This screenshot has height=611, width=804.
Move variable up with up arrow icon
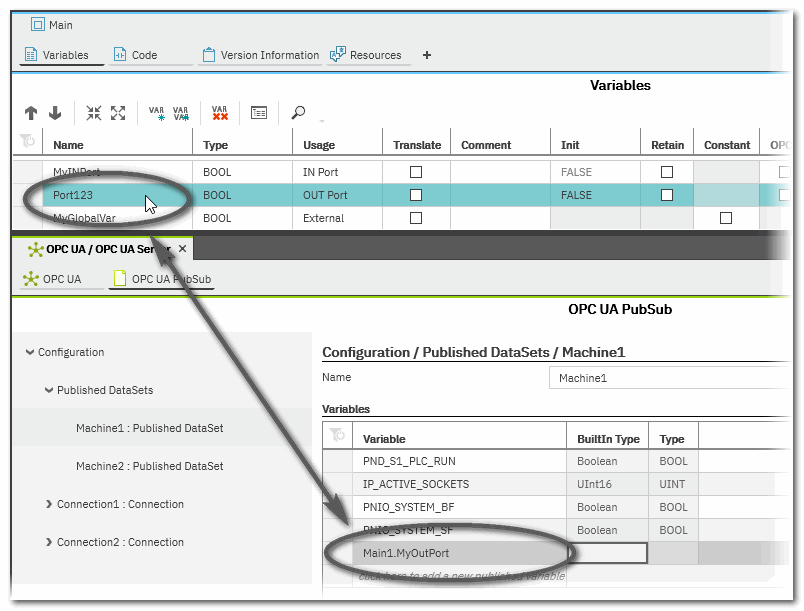pyautogui.click(x=31, y=113)
